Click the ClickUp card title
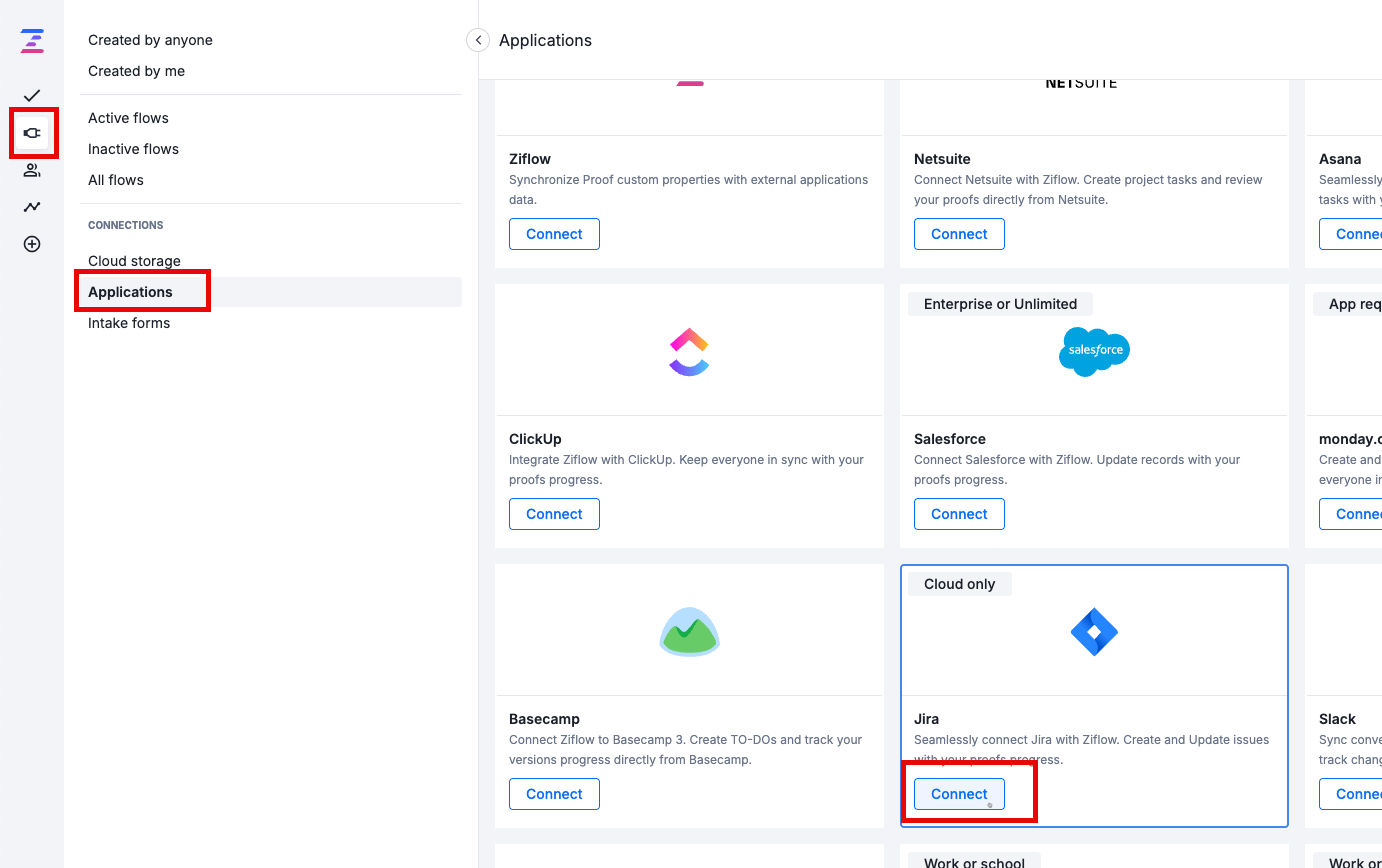The image size is (1382, 868). click(535, 439)
